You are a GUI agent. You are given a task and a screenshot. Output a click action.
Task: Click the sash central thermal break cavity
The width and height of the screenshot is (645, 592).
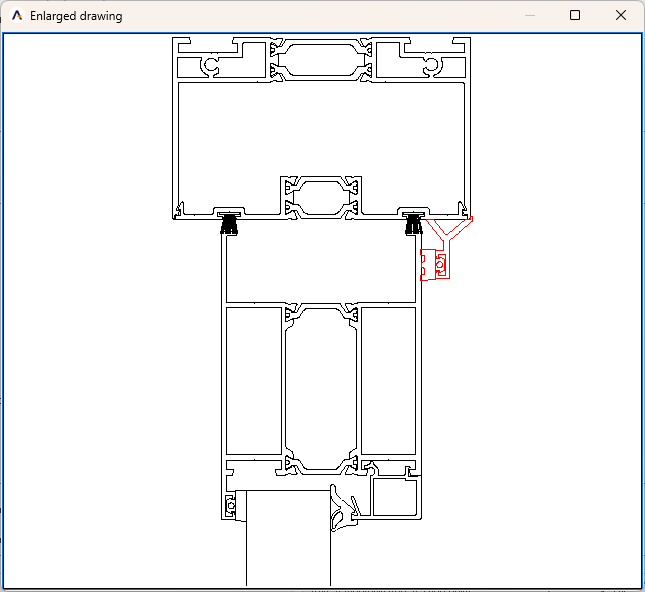tap(321, 385)
